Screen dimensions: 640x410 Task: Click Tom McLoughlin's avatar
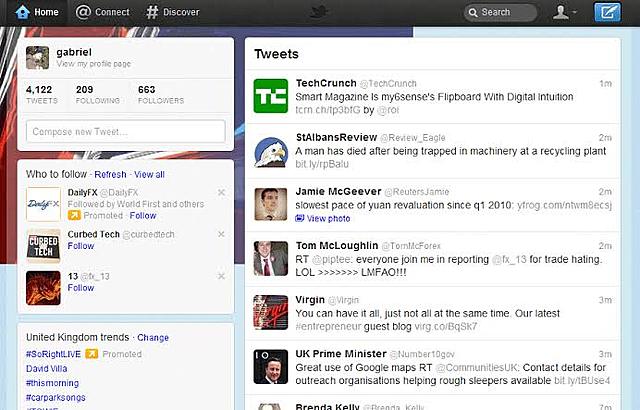271,258
